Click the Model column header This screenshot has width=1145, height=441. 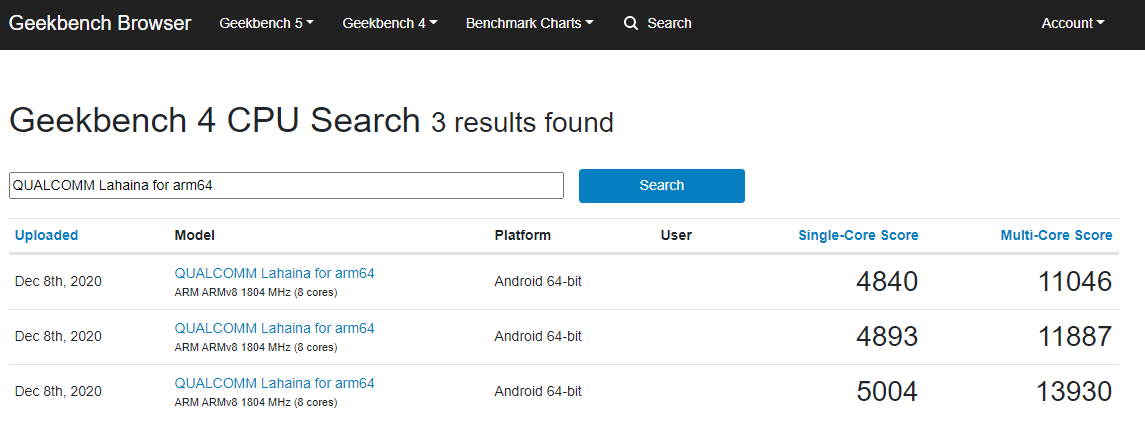[194, 235]
